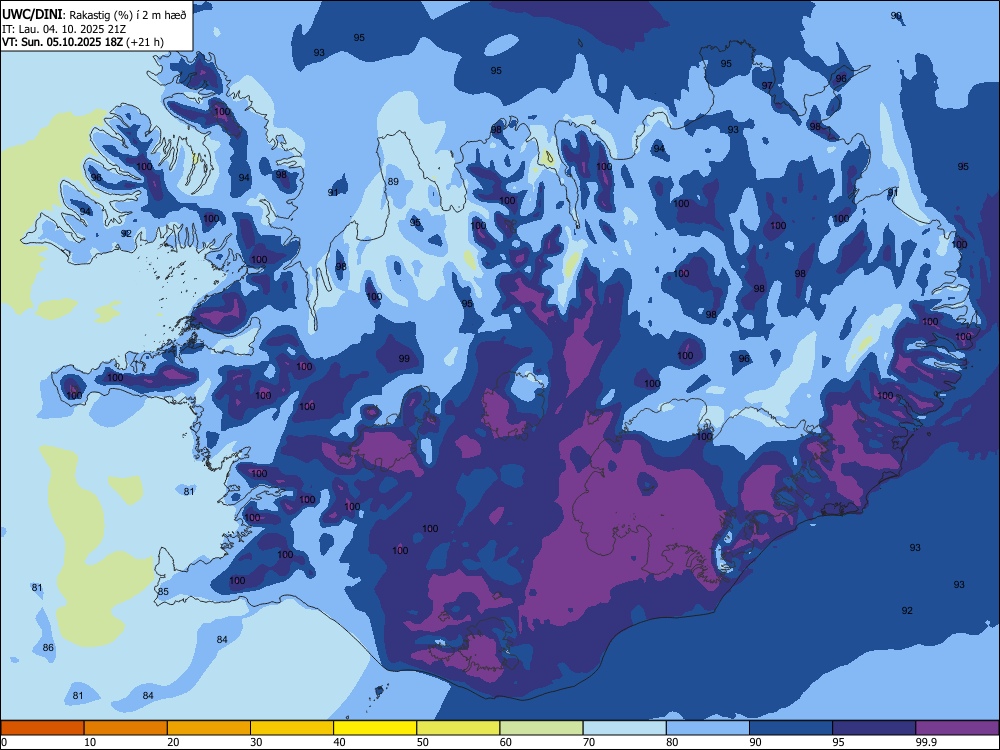This screenshot has height=750, width=1000.
Task: Click the 95–99.9% navy legend swatch
Action: pos(874,728)
